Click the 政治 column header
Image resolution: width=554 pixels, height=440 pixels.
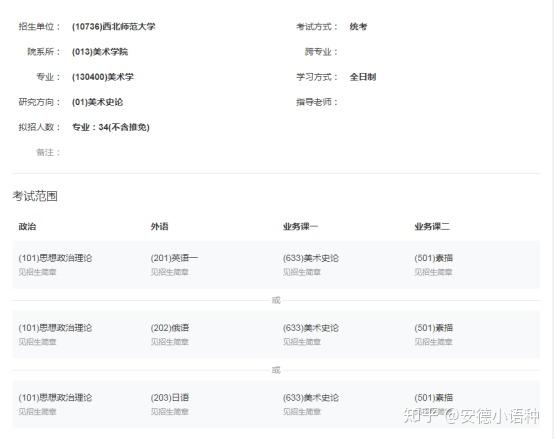27,227
